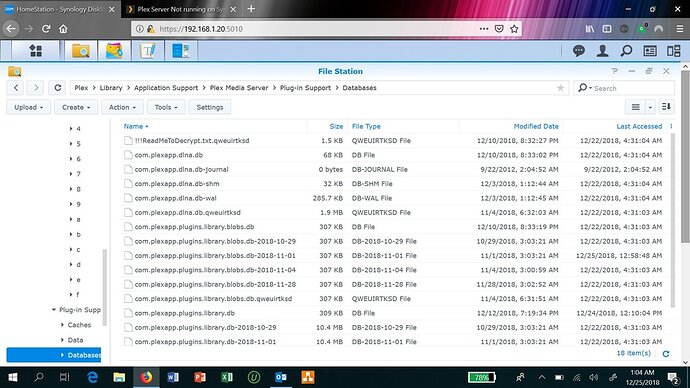Go to Plex in breadcrumb path

click(x=81, y=88)
